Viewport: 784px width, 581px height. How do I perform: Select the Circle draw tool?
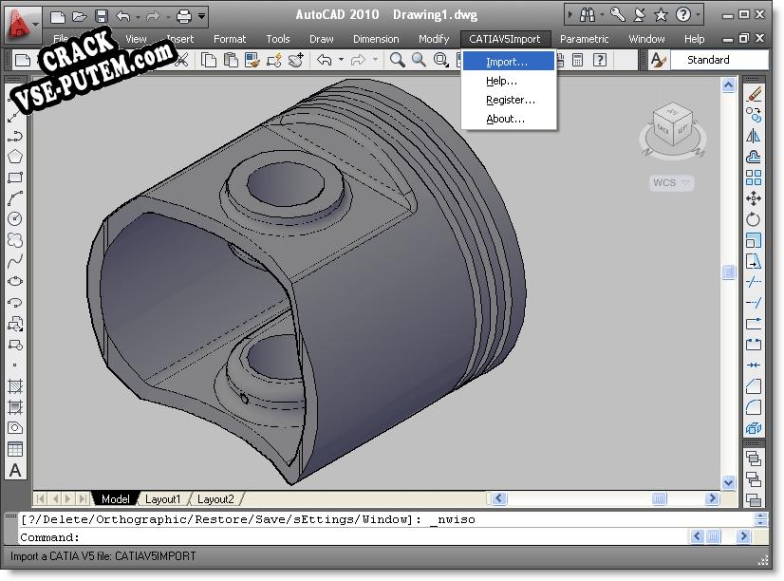[15, 219]
